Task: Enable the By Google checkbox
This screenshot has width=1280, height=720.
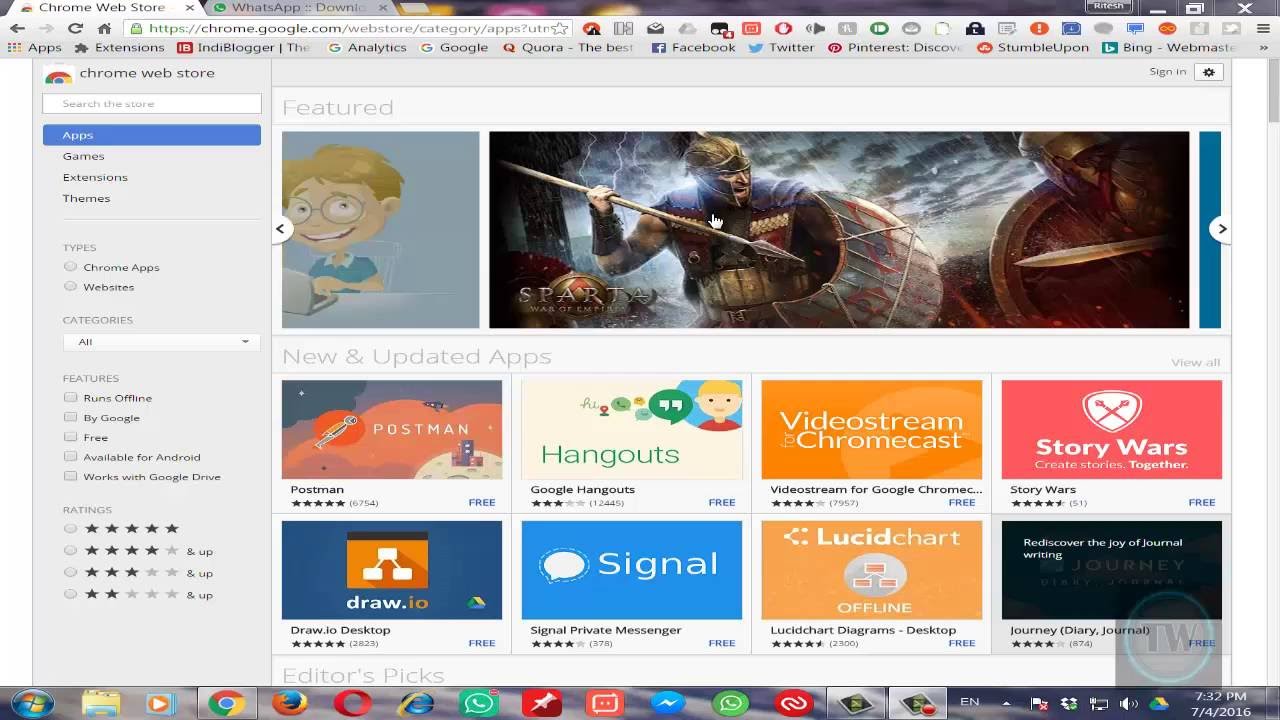Action: 70,417
